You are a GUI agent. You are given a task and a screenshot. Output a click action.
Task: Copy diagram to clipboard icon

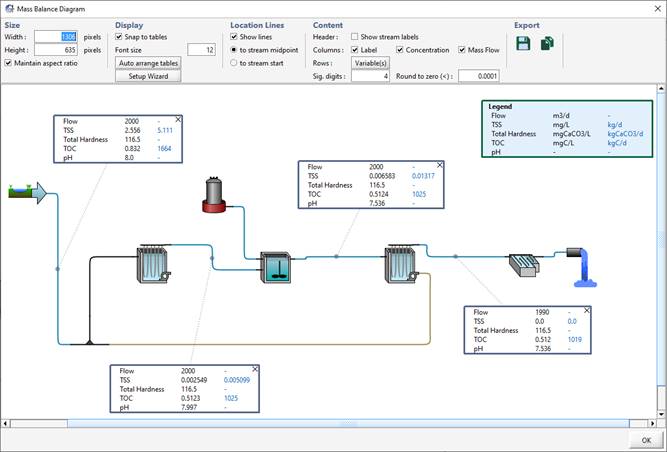click(x=547, y=43)
